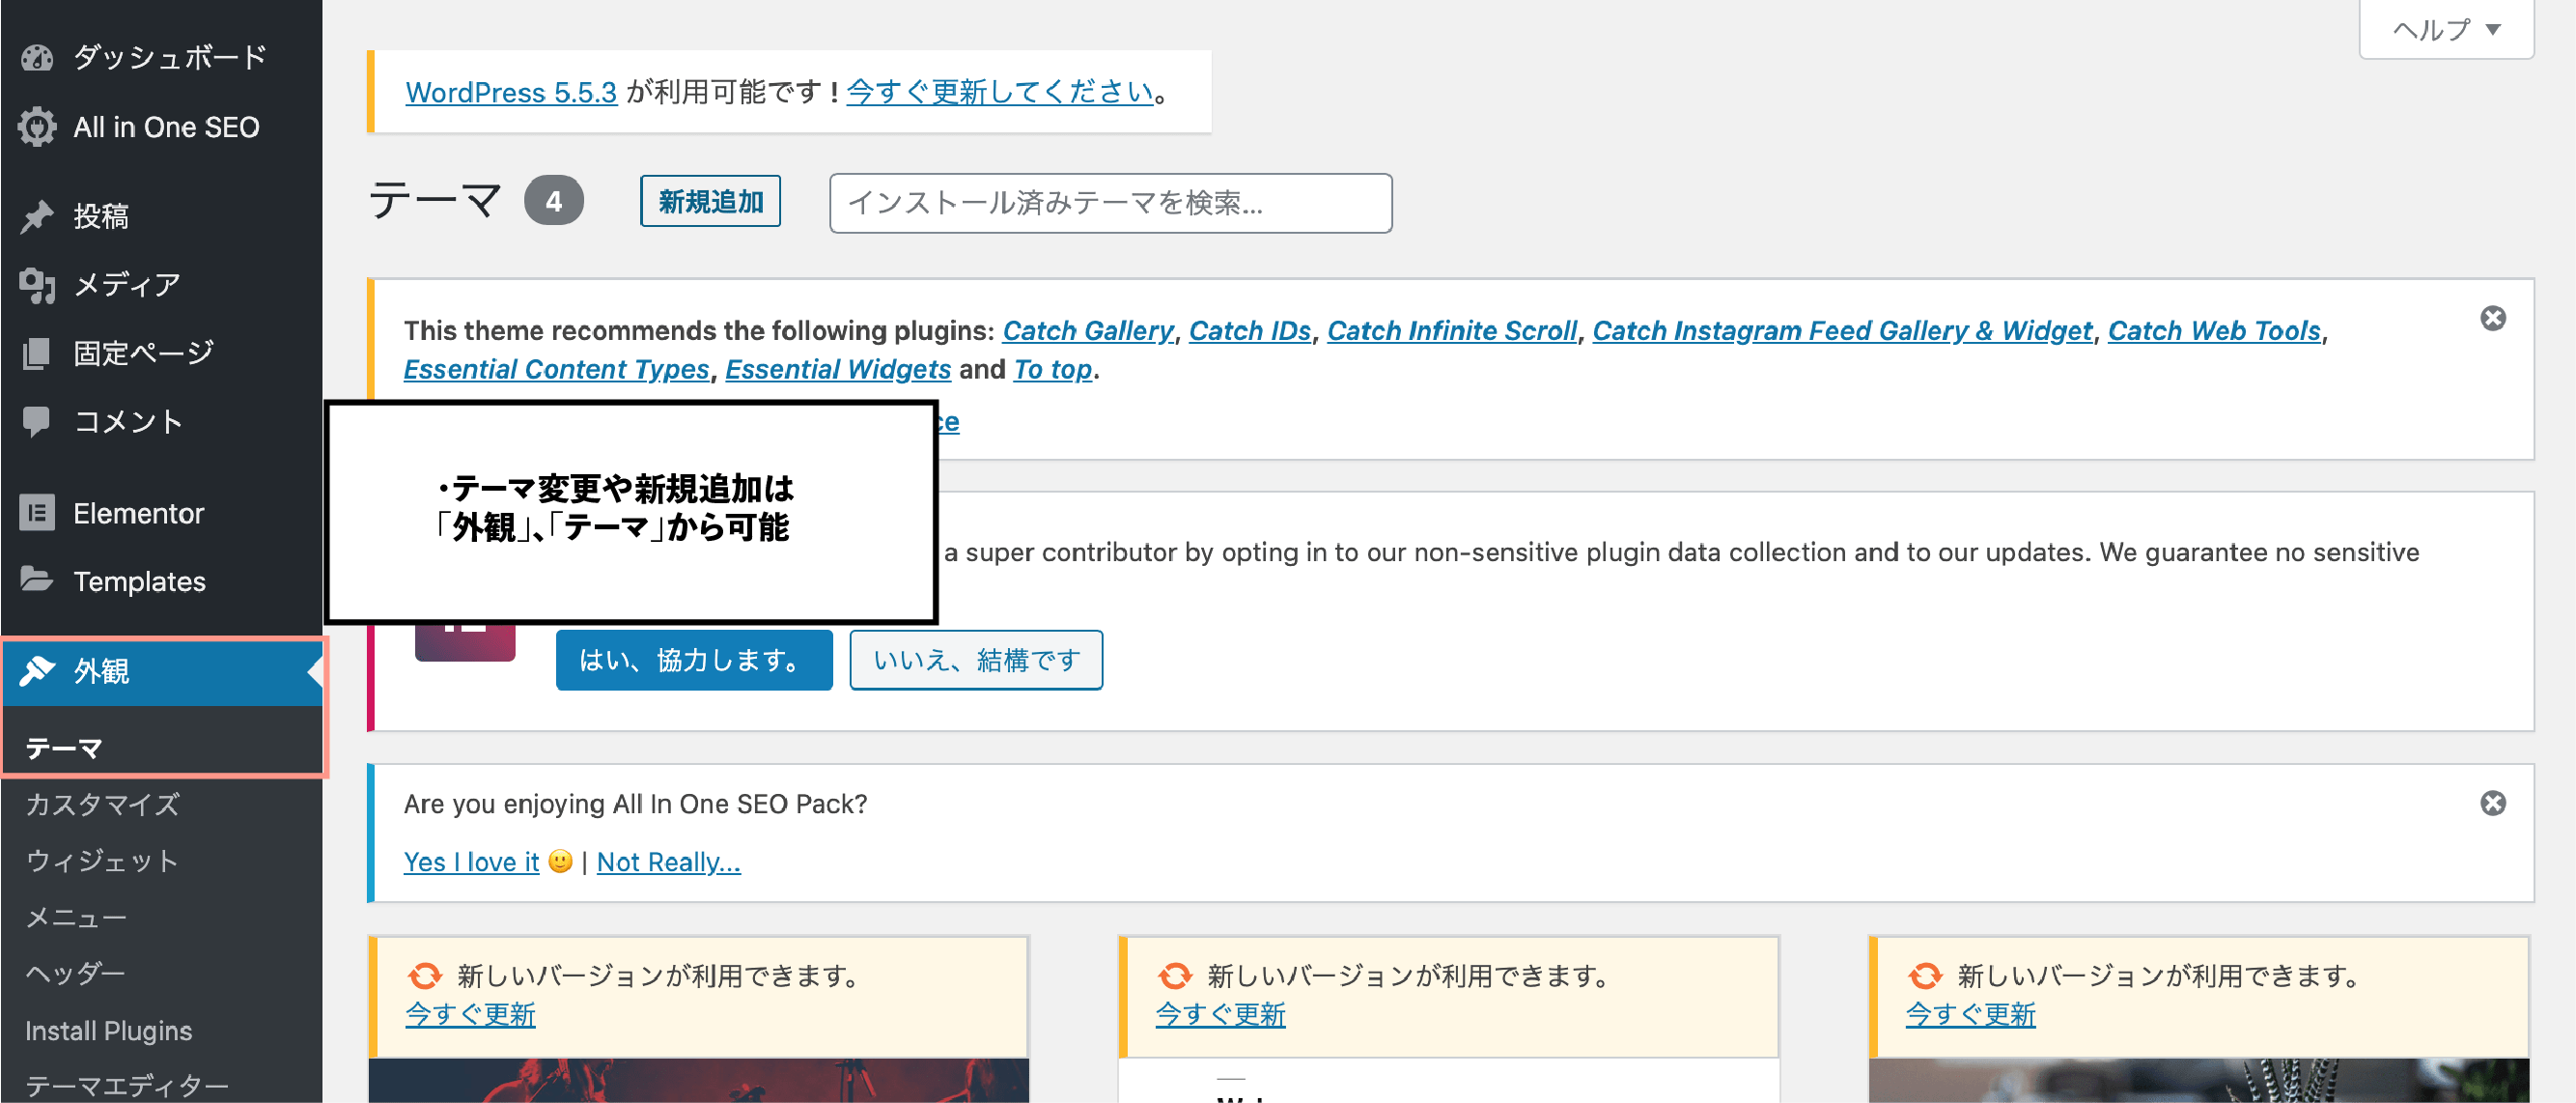
Task: Click the pages icon beside 固定ページ
Action: pos(37,353)
